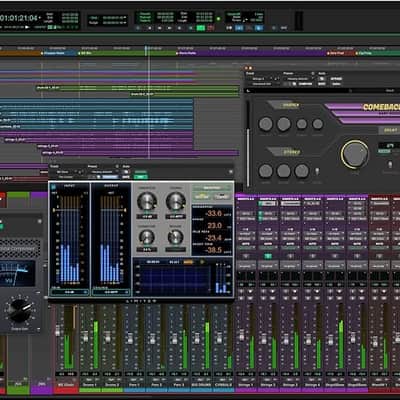Click fourth small knob in Comeback top row

(x=318, y=124)
